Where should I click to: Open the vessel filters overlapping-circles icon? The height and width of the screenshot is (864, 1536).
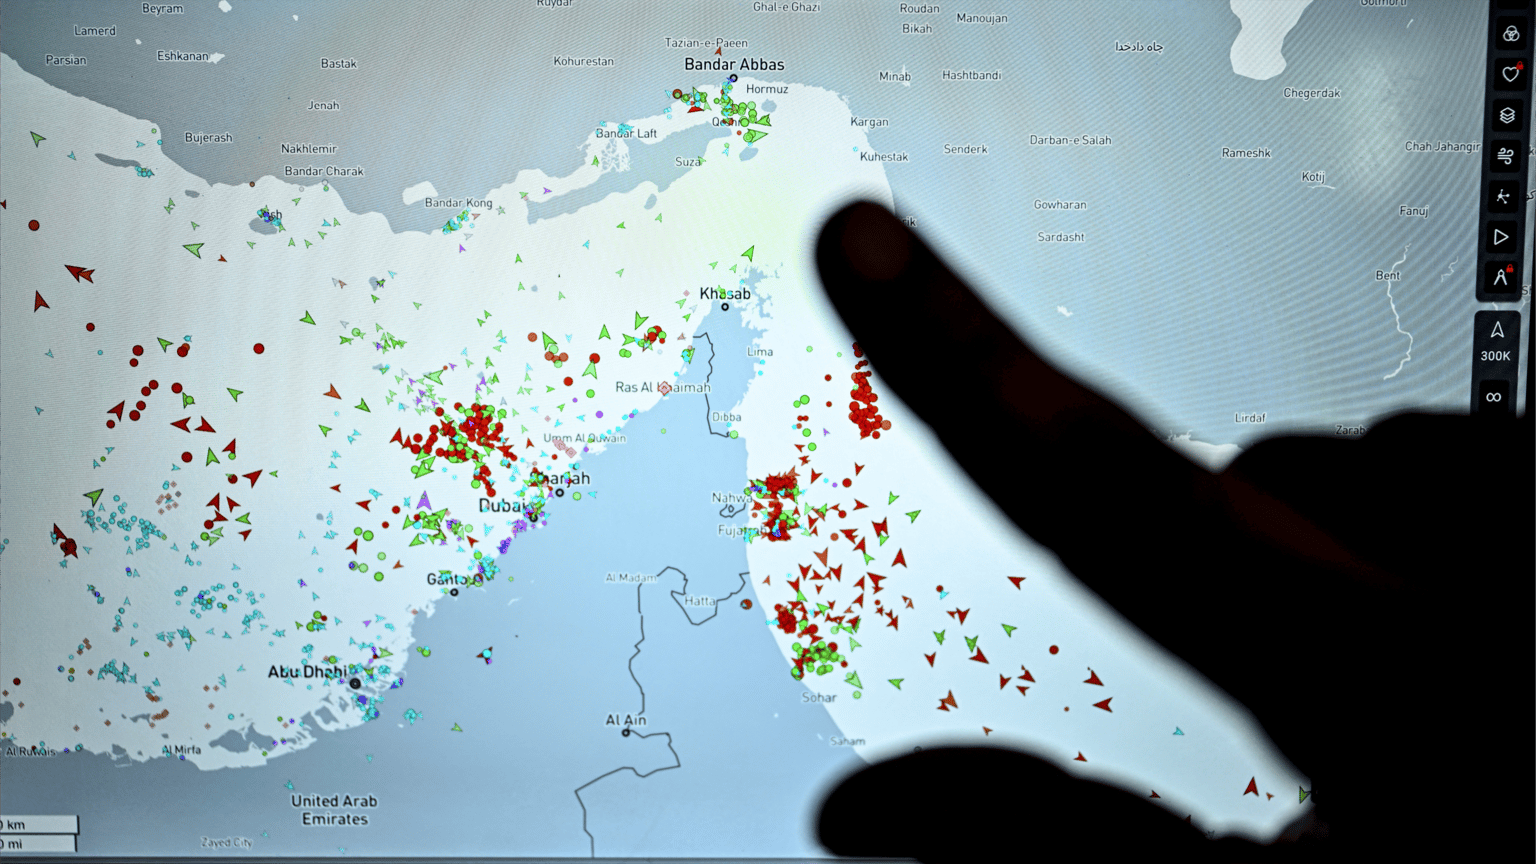[1510, 34]
